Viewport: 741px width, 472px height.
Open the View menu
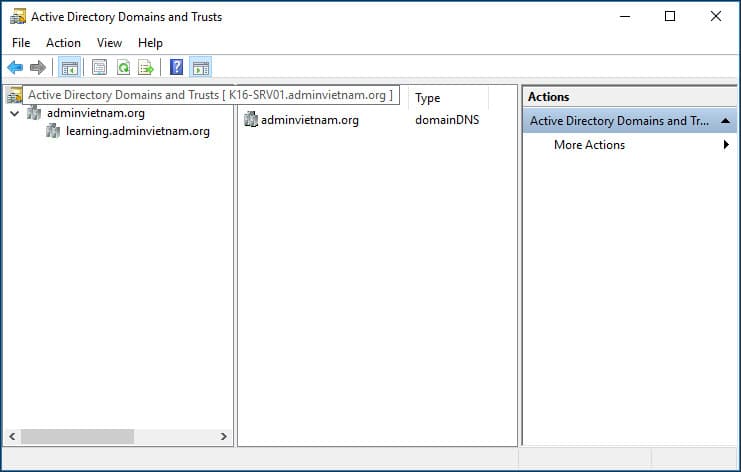(x=109, y=43)
